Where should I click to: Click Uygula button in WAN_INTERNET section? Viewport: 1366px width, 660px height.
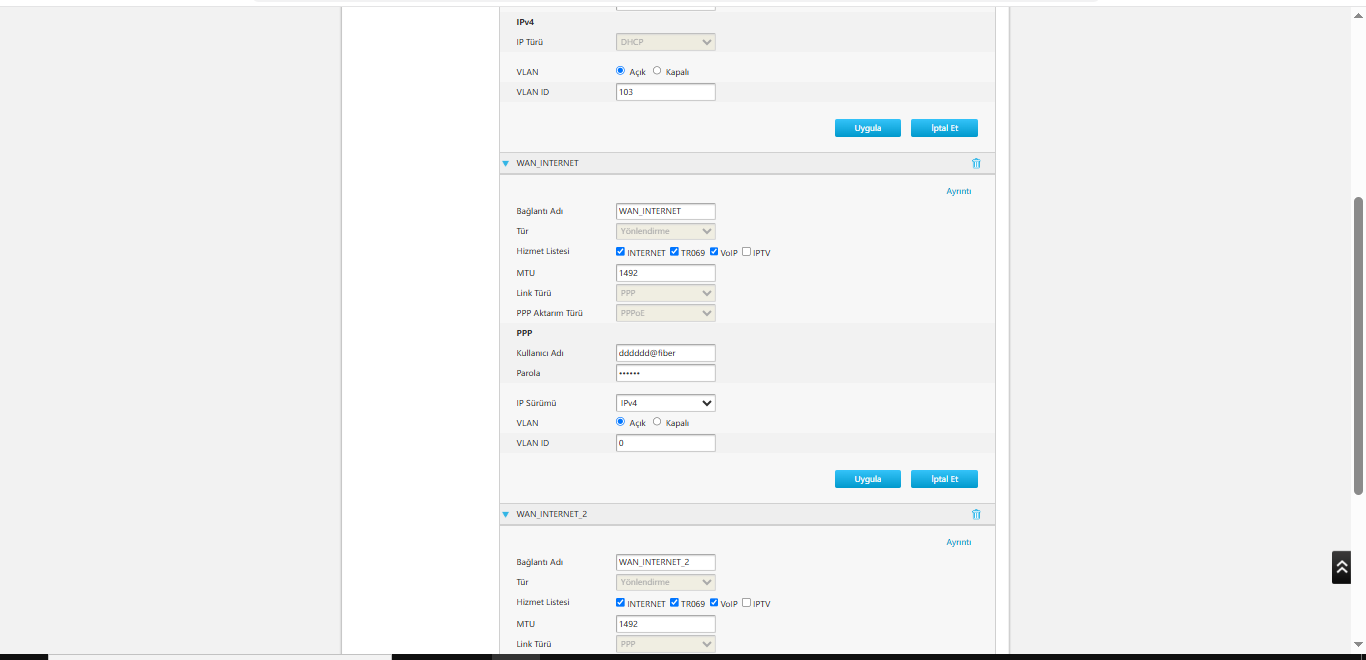(868, 479)
